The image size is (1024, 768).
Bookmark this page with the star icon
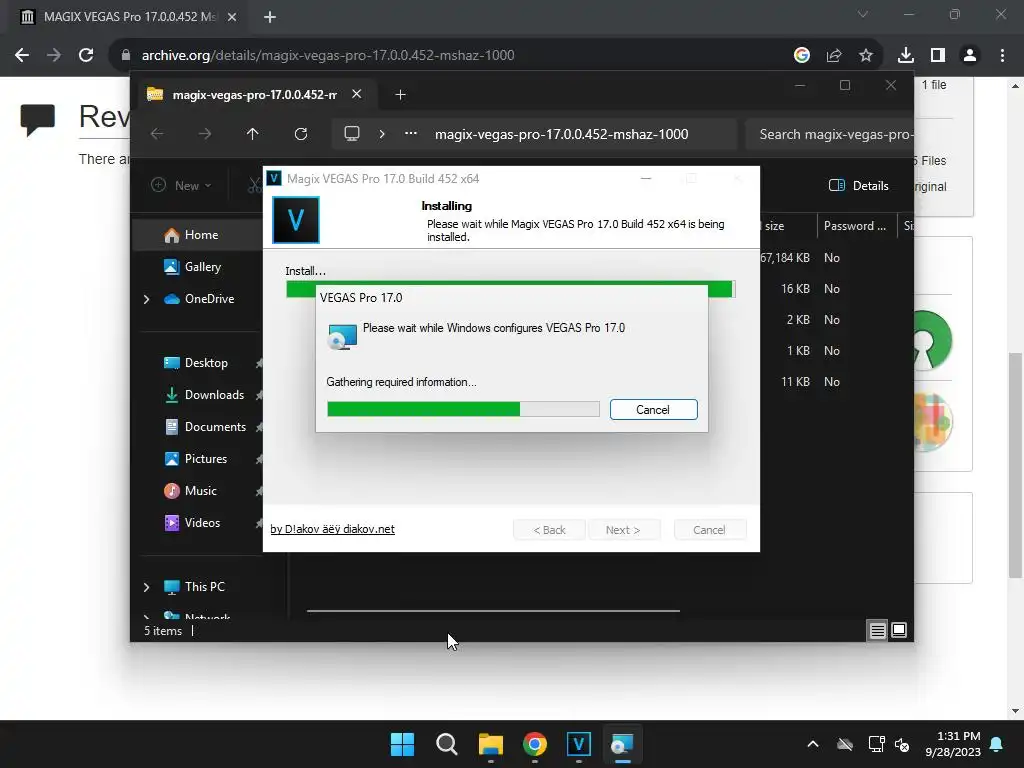[x=866, y=55]
